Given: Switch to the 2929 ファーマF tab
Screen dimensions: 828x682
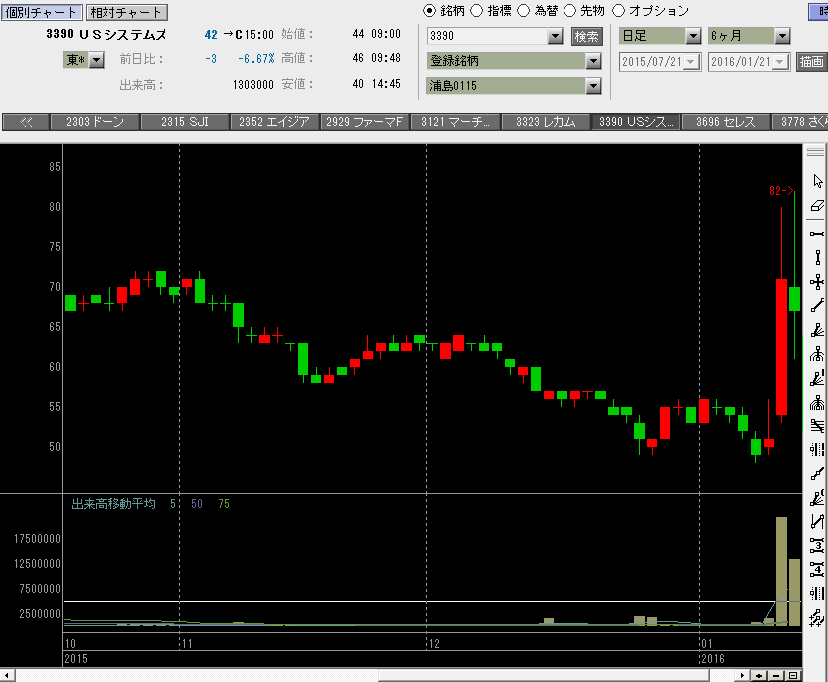Looking at the screenshot, I should 364,122.
